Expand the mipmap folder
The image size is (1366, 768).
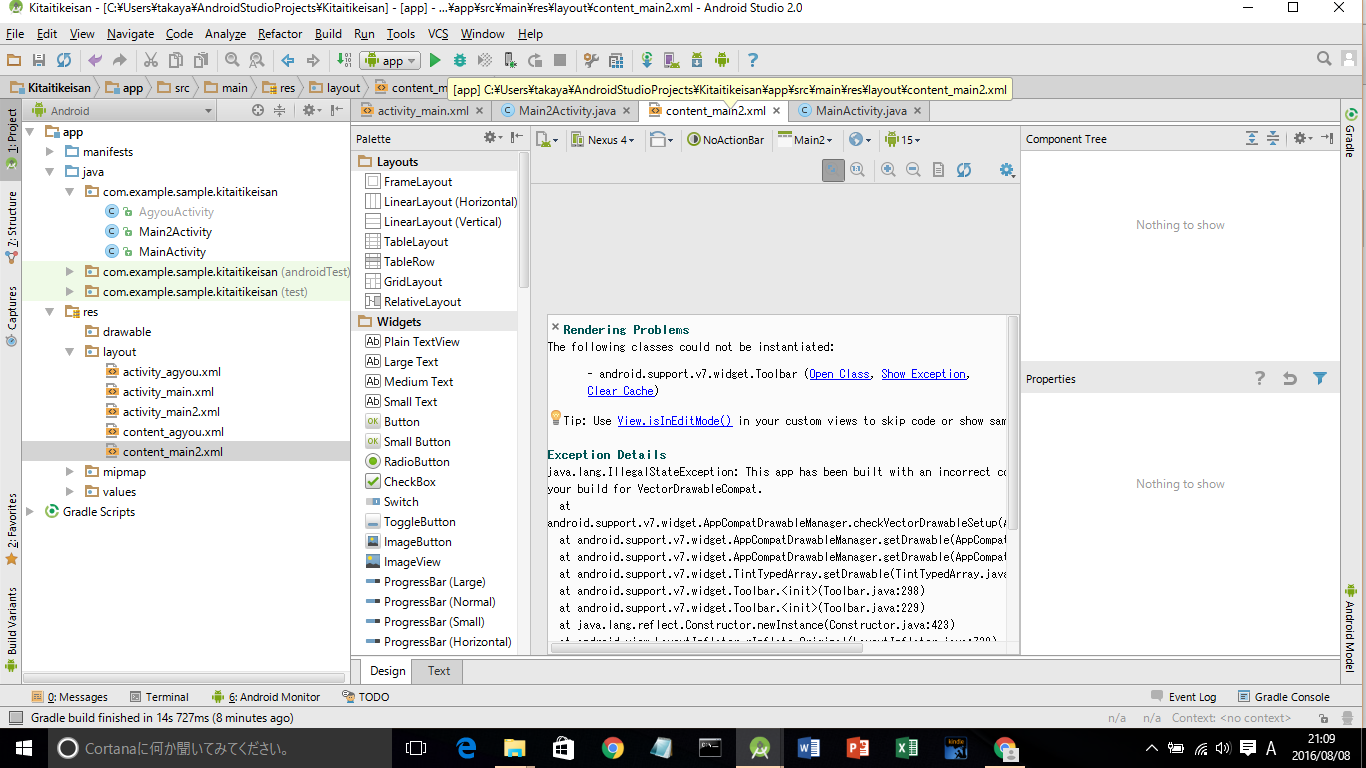point(70,472)
